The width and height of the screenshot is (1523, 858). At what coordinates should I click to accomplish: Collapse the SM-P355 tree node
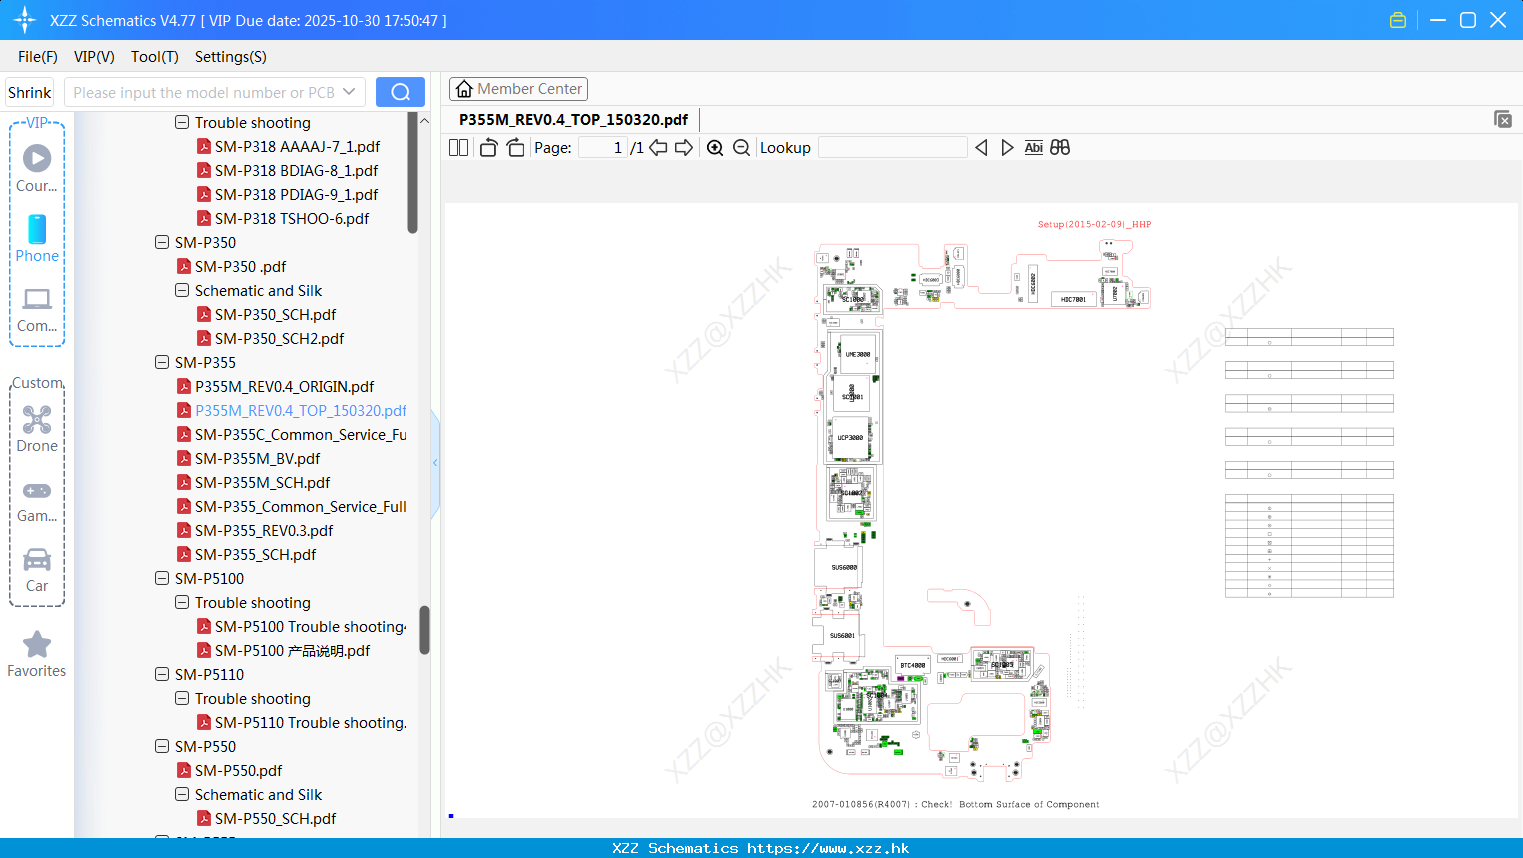[x=162, y=362]
